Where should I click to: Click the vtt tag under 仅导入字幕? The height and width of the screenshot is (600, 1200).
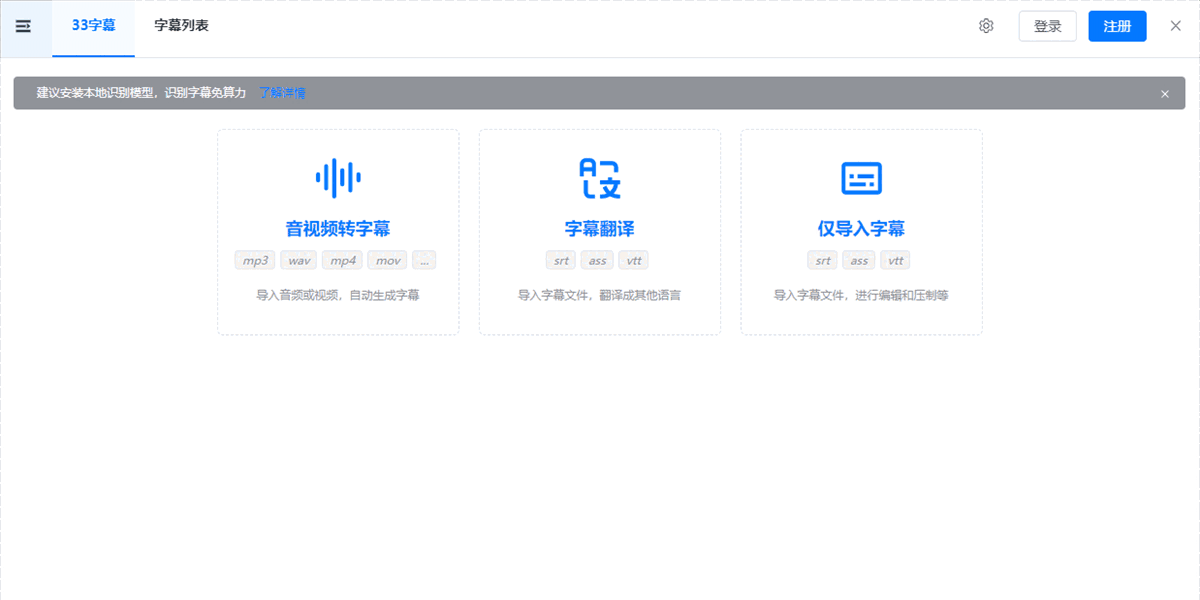click(895, 260)
